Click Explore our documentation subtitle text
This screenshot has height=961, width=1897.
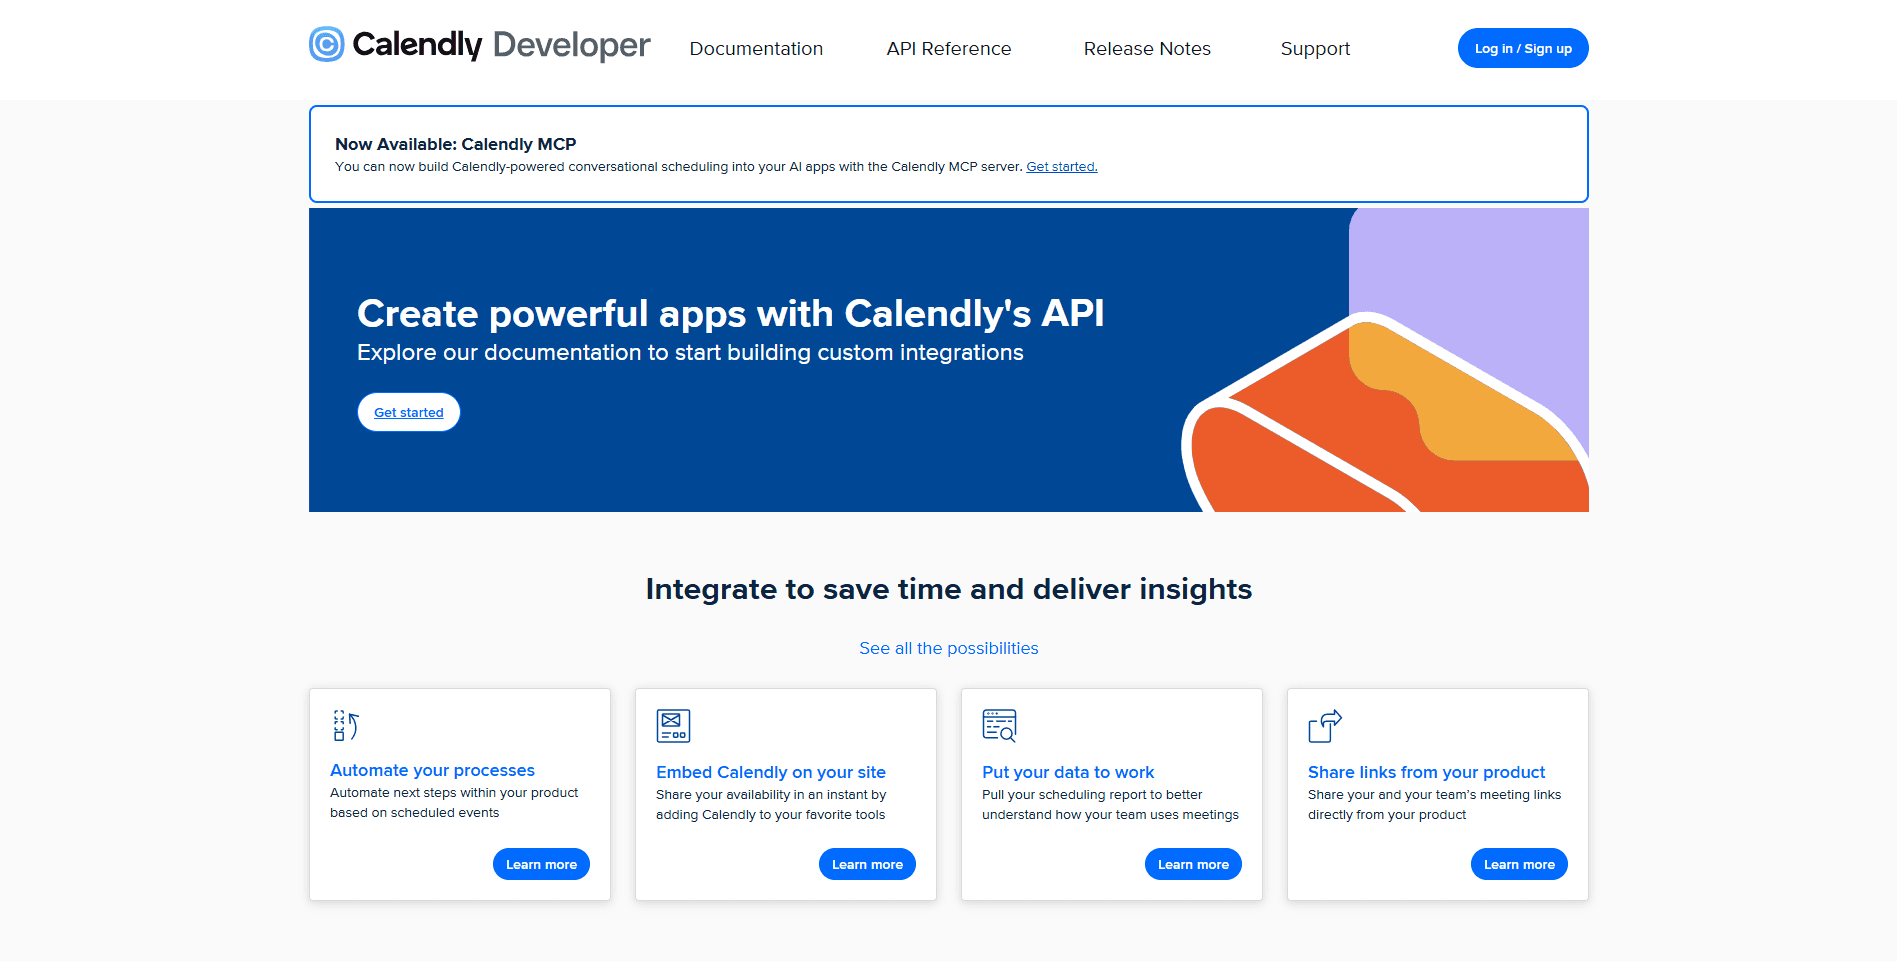point(690,353)
